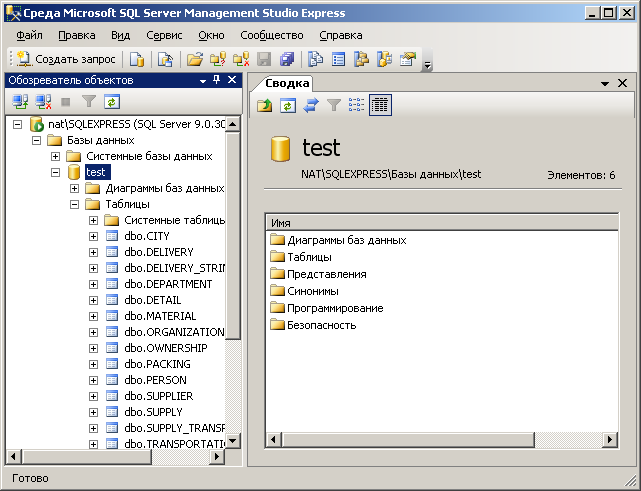Open Программирование folder in Сводка list

point(335,308)
